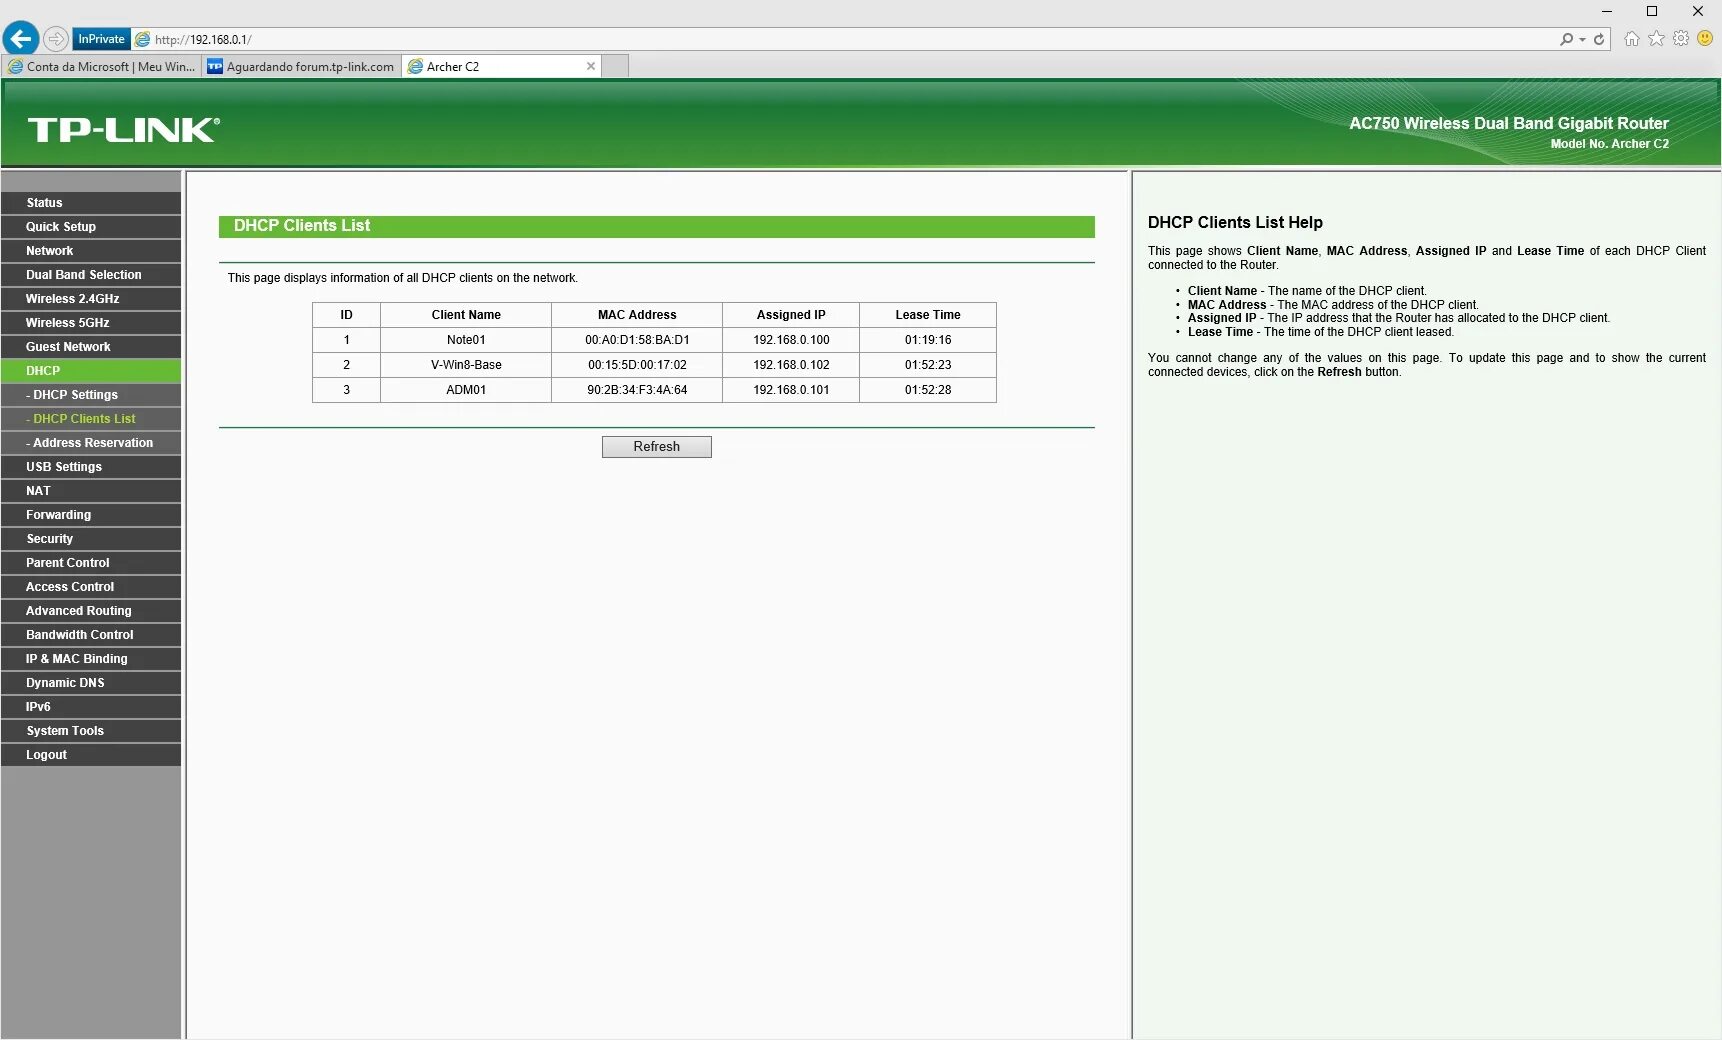Click client name Note01
This screenshot has width=1722, height=1040.
pos(466,340)
